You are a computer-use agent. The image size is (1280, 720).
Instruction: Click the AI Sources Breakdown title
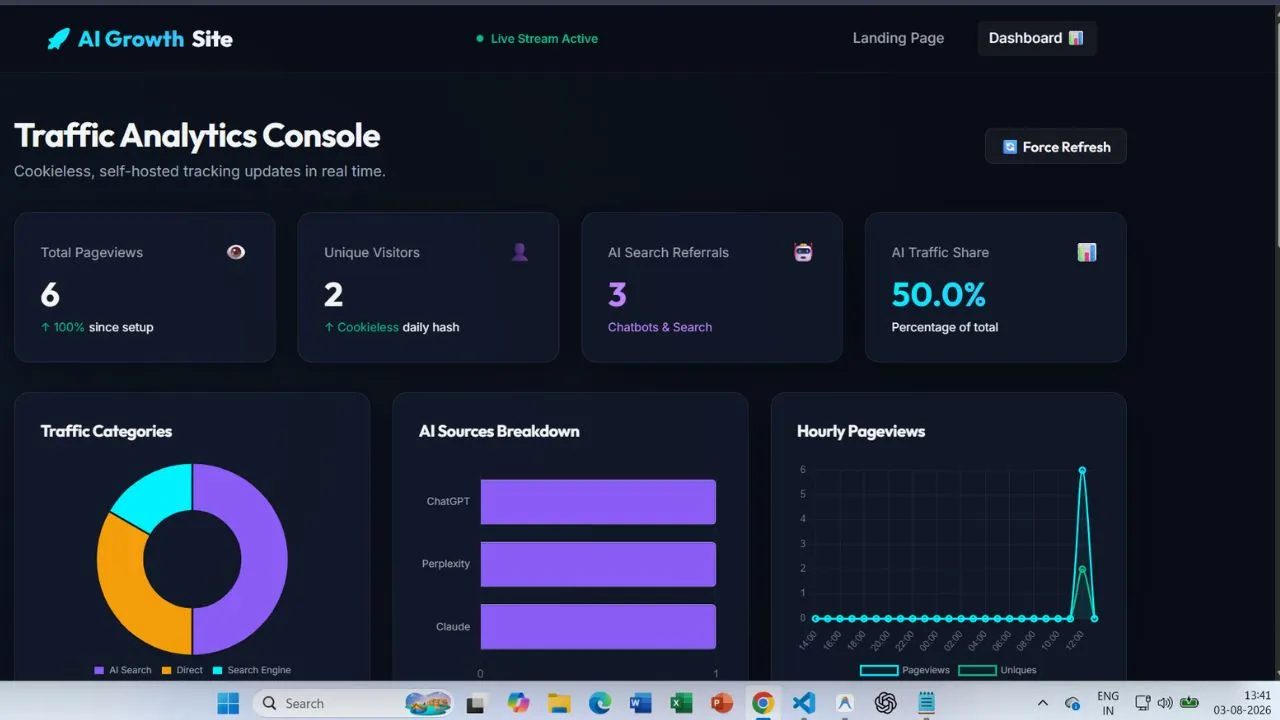tap(499, 431)
